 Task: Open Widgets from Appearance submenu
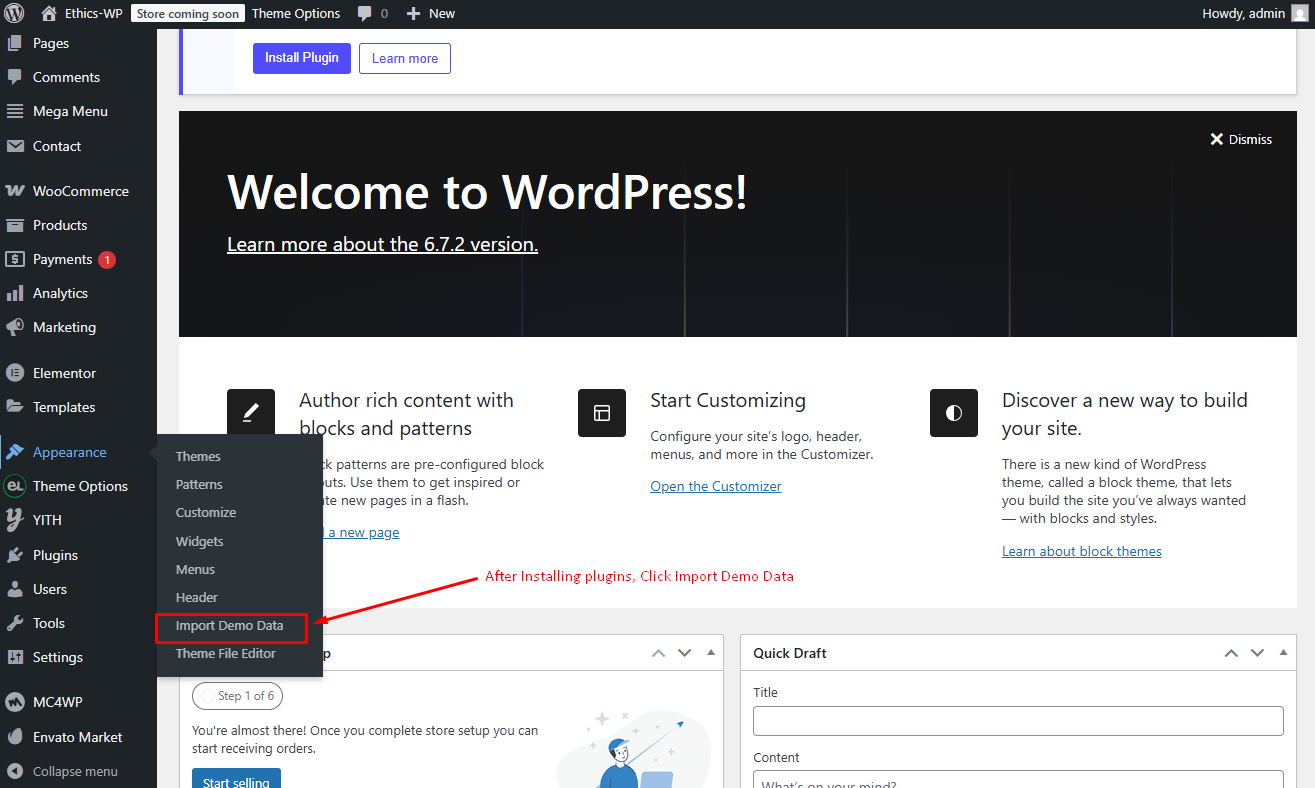coord(200,541)
